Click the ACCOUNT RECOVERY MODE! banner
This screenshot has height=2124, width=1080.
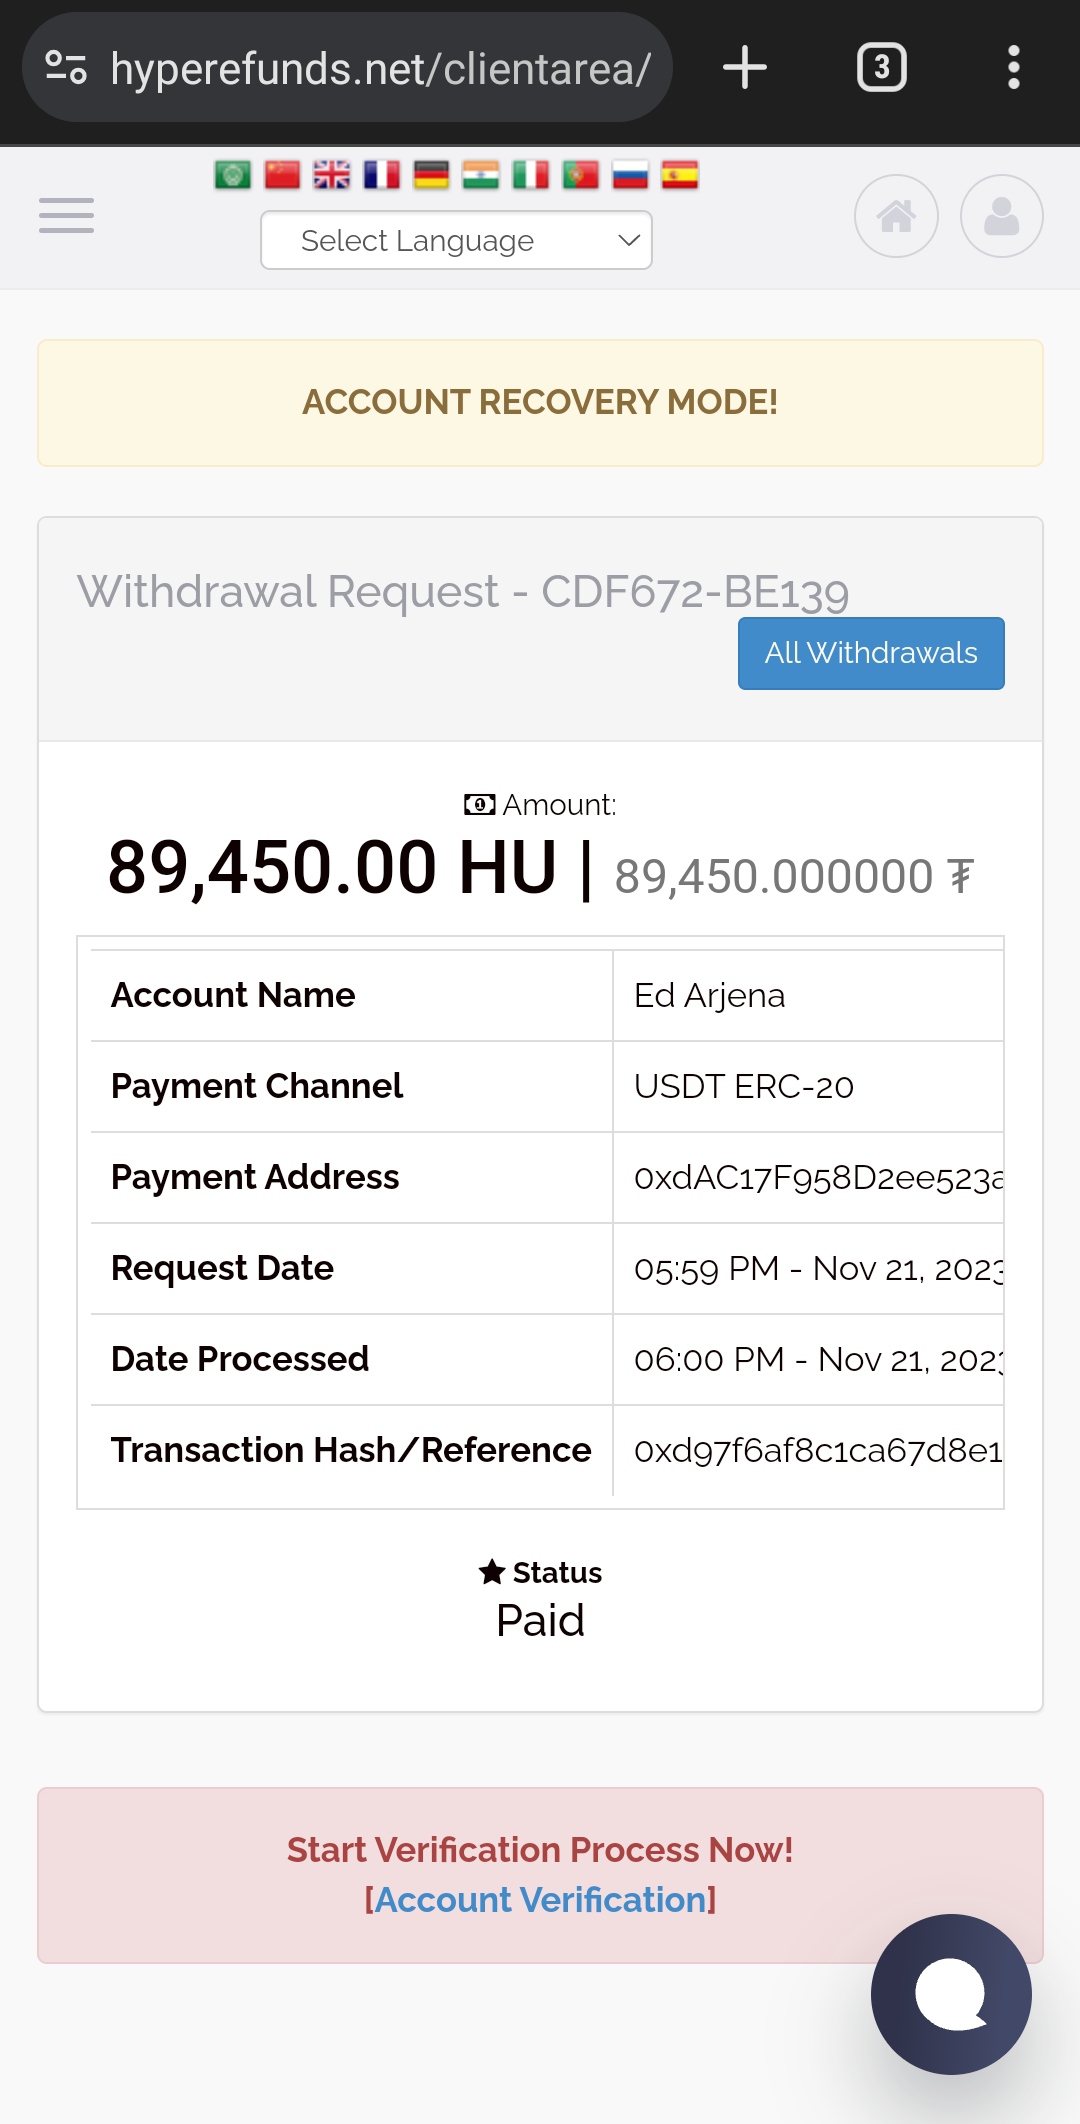540,403
